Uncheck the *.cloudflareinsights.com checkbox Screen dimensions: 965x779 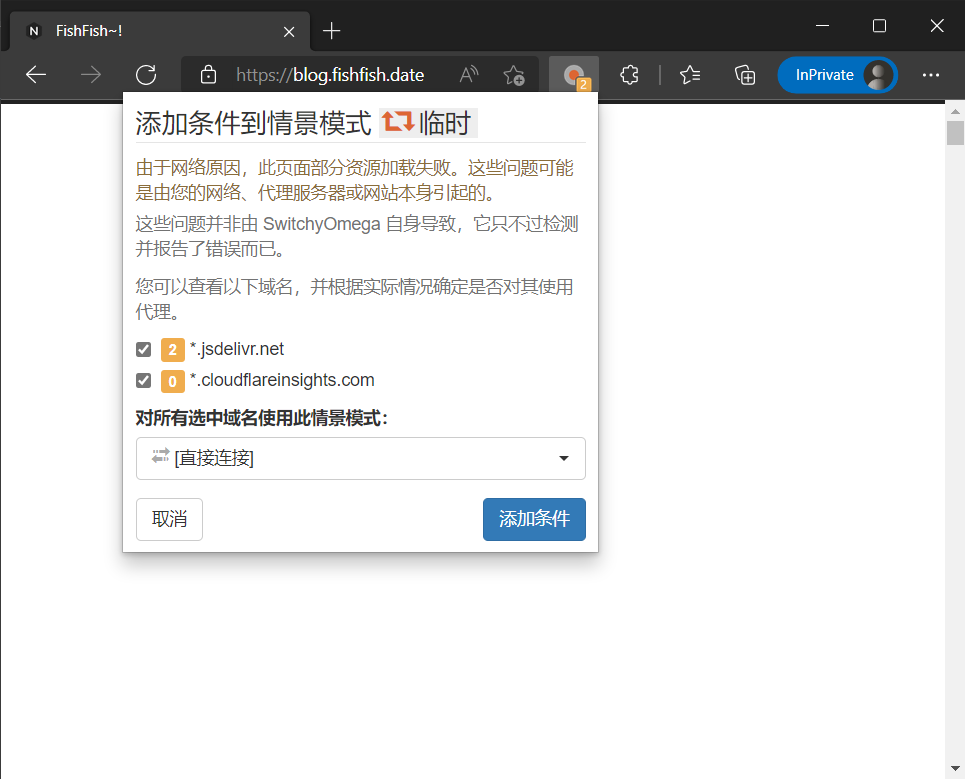point(144,381)
